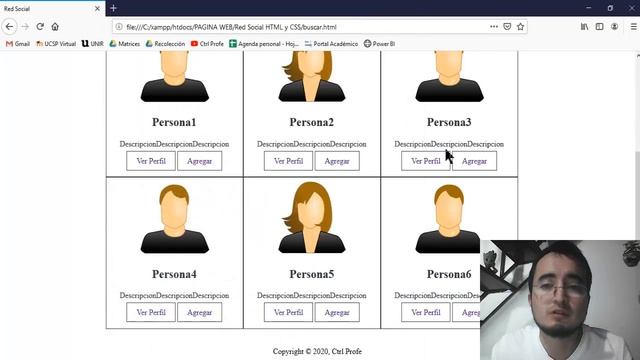Open the Firefox home page icon
The width and height of the screenshot is (640, 360).
[55, 27]
